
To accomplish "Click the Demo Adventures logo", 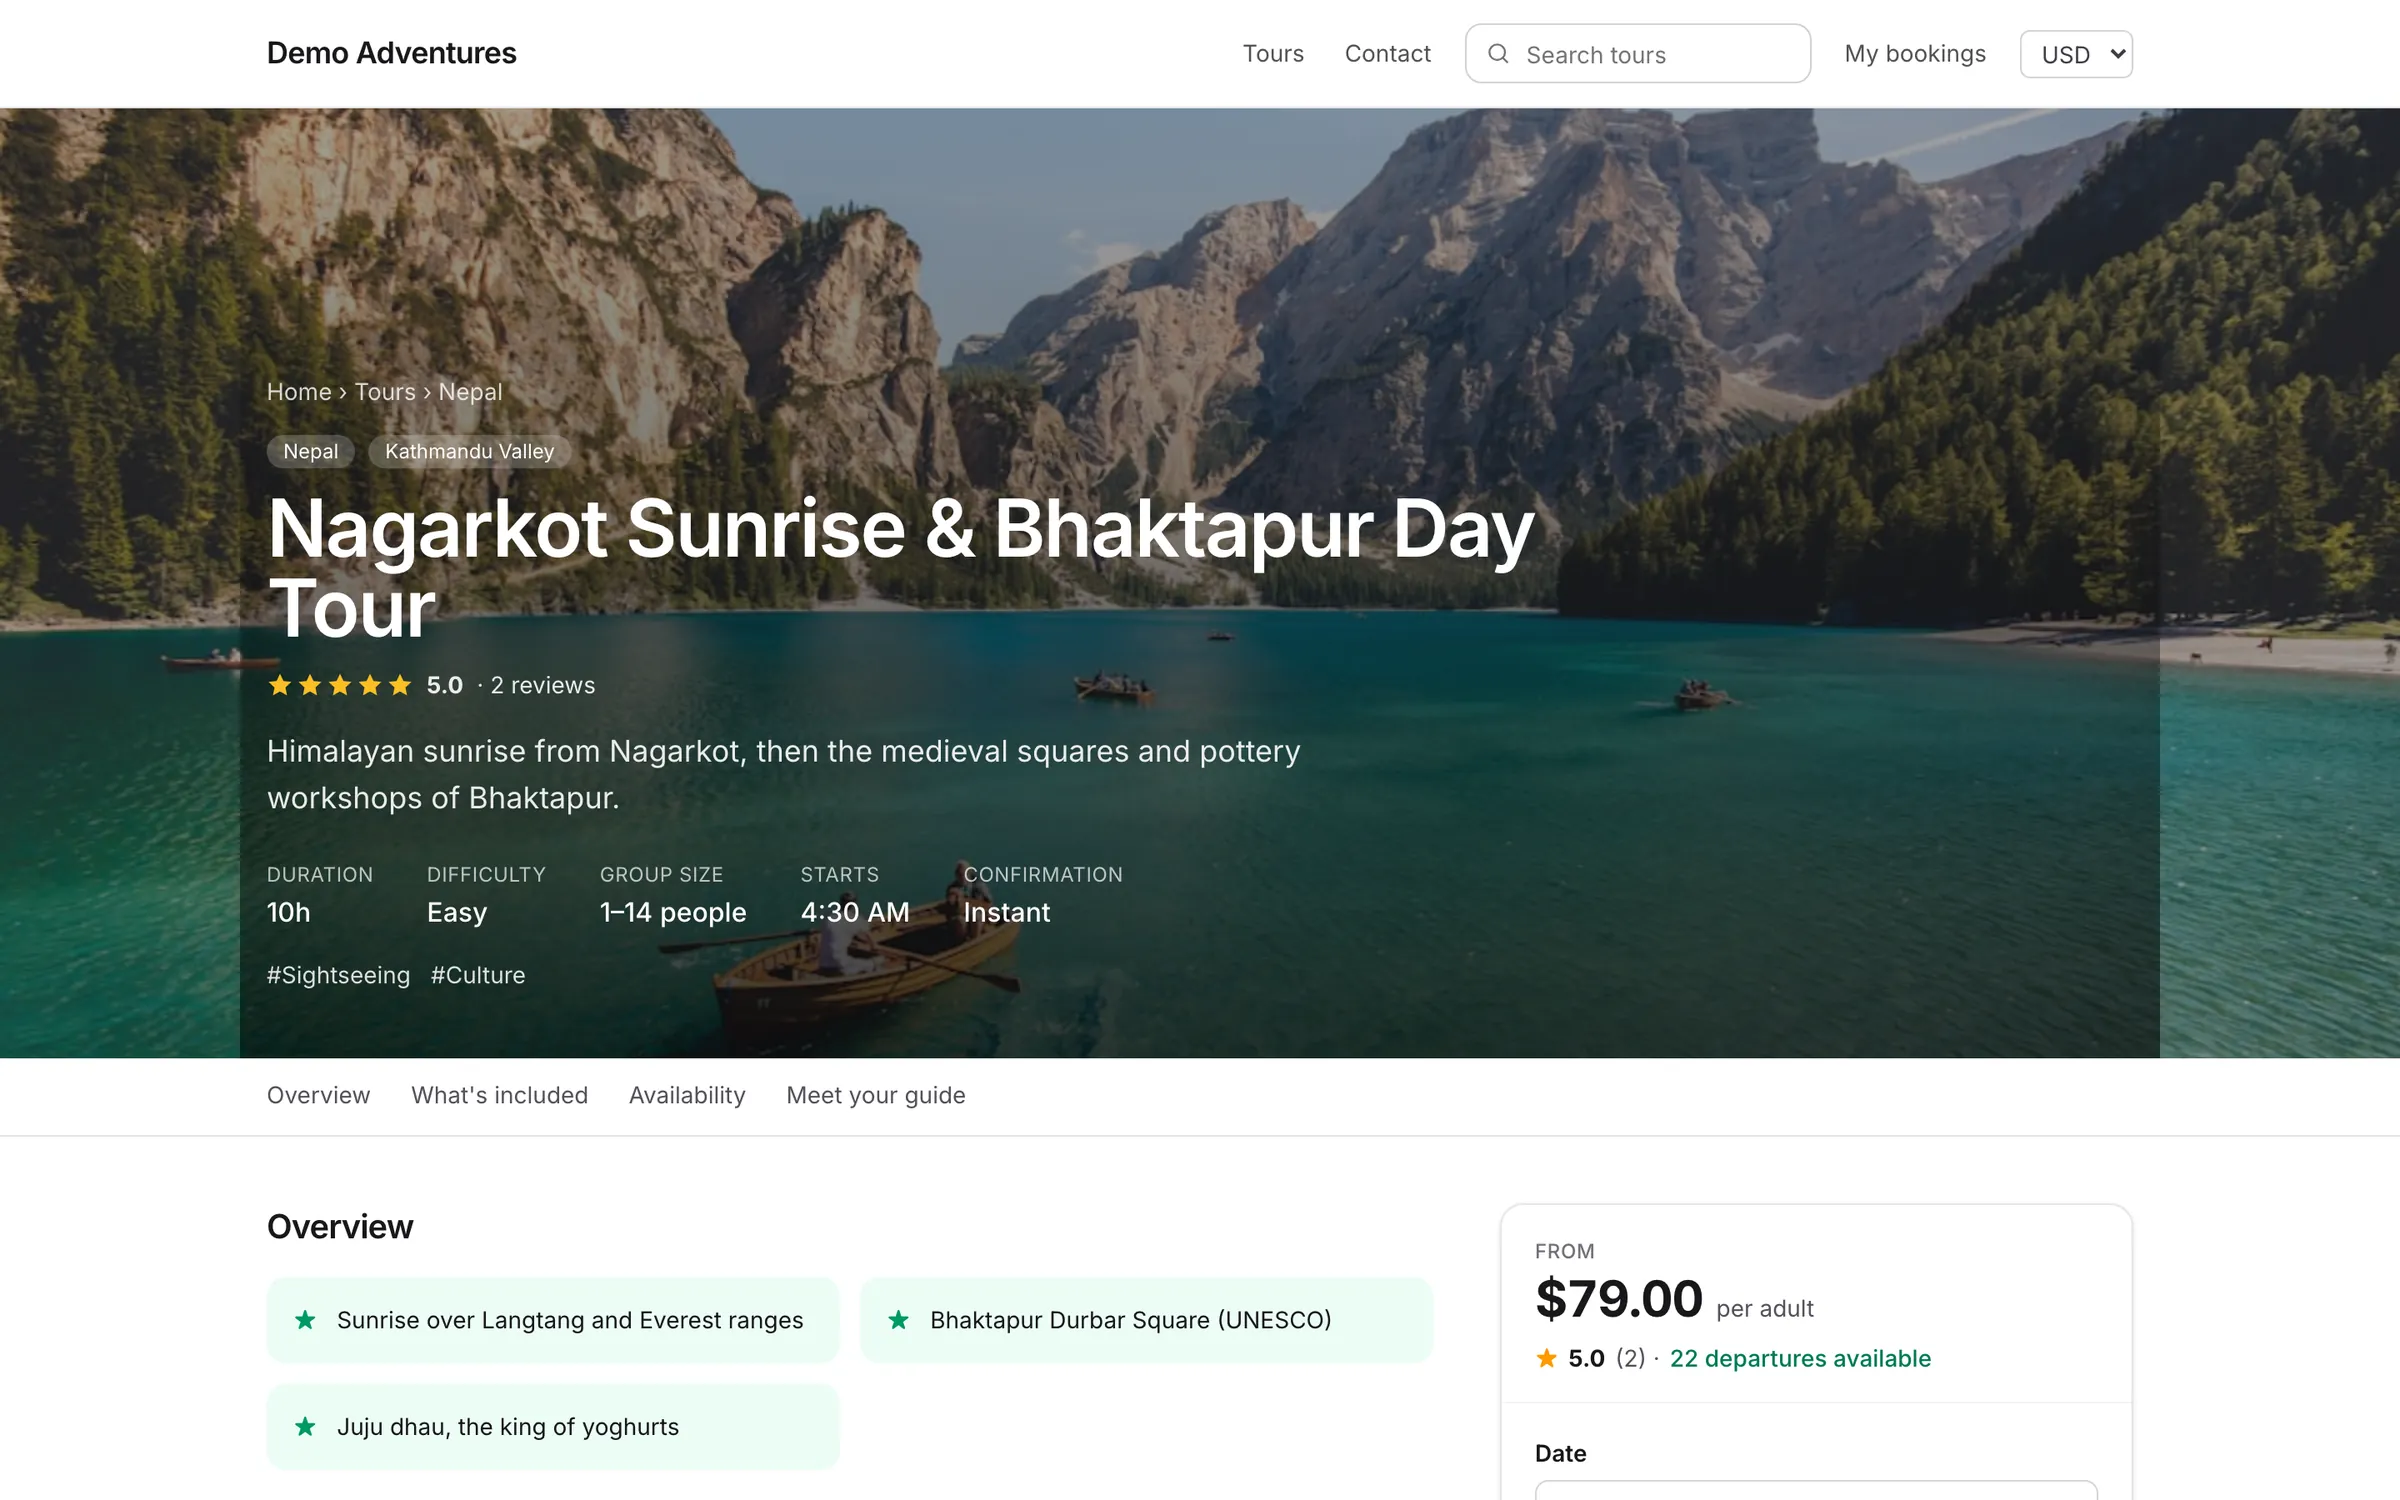I will point(391,53).
